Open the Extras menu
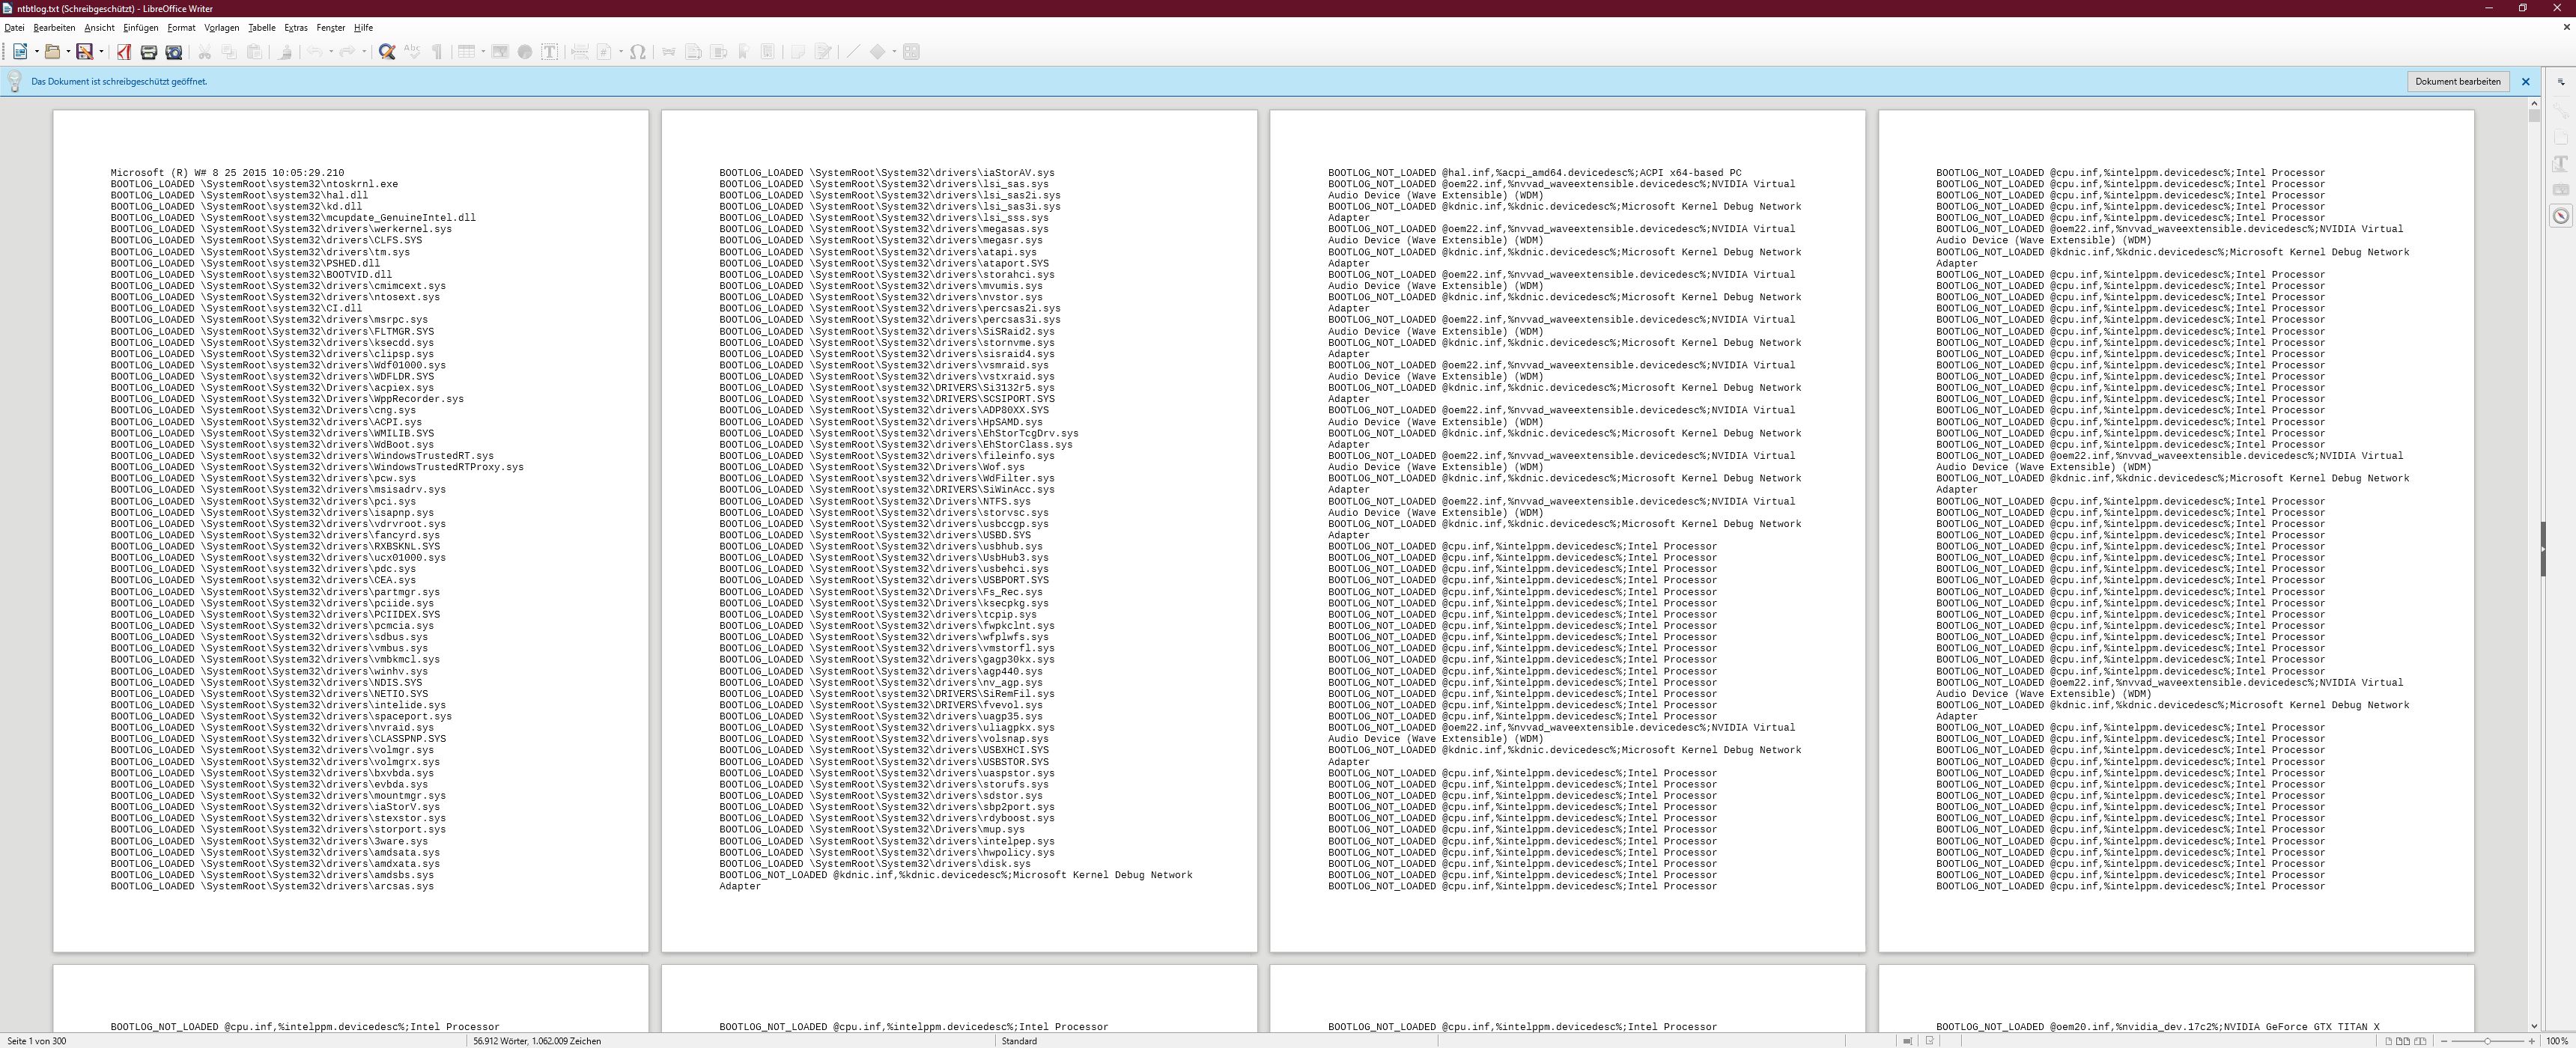 point(295,28)
